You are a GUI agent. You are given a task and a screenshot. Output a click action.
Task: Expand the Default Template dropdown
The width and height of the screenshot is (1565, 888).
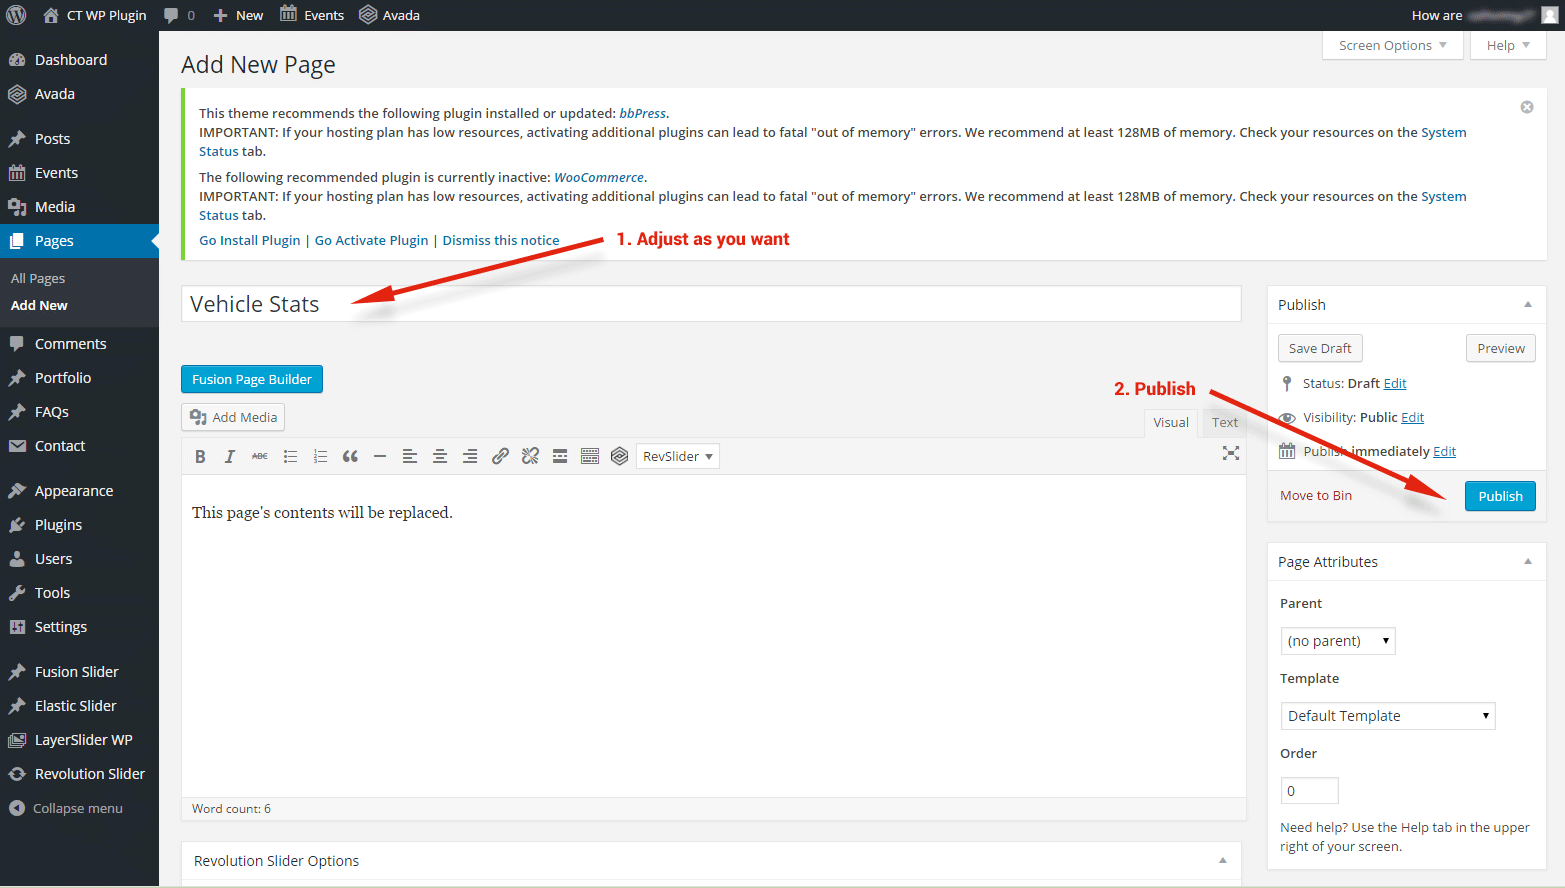1387,716
